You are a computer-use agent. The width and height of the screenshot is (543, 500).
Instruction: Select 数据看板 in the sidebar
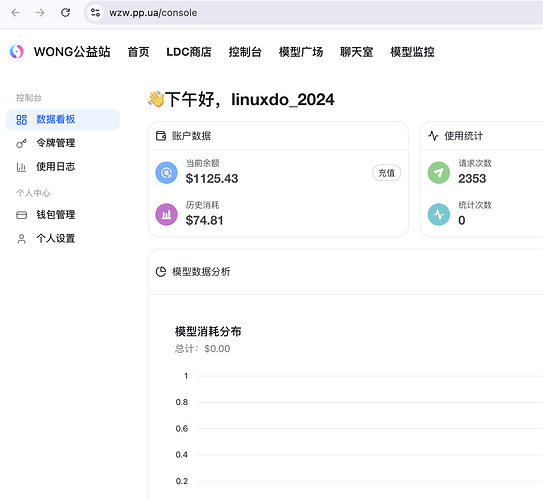[63, 119]
